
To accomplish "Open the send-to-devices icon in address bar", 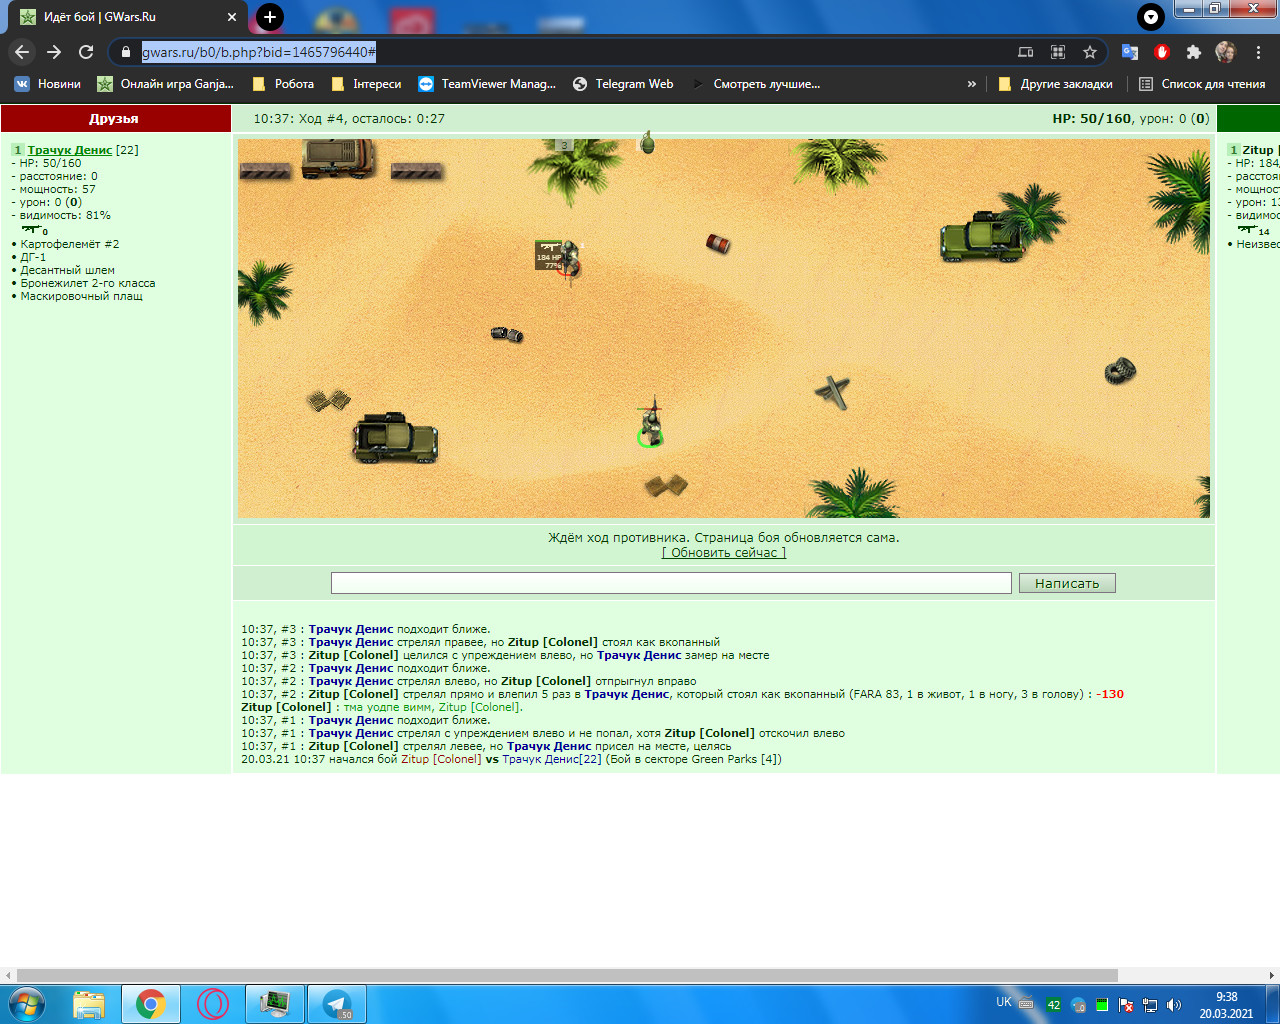I will [1026, 52].
